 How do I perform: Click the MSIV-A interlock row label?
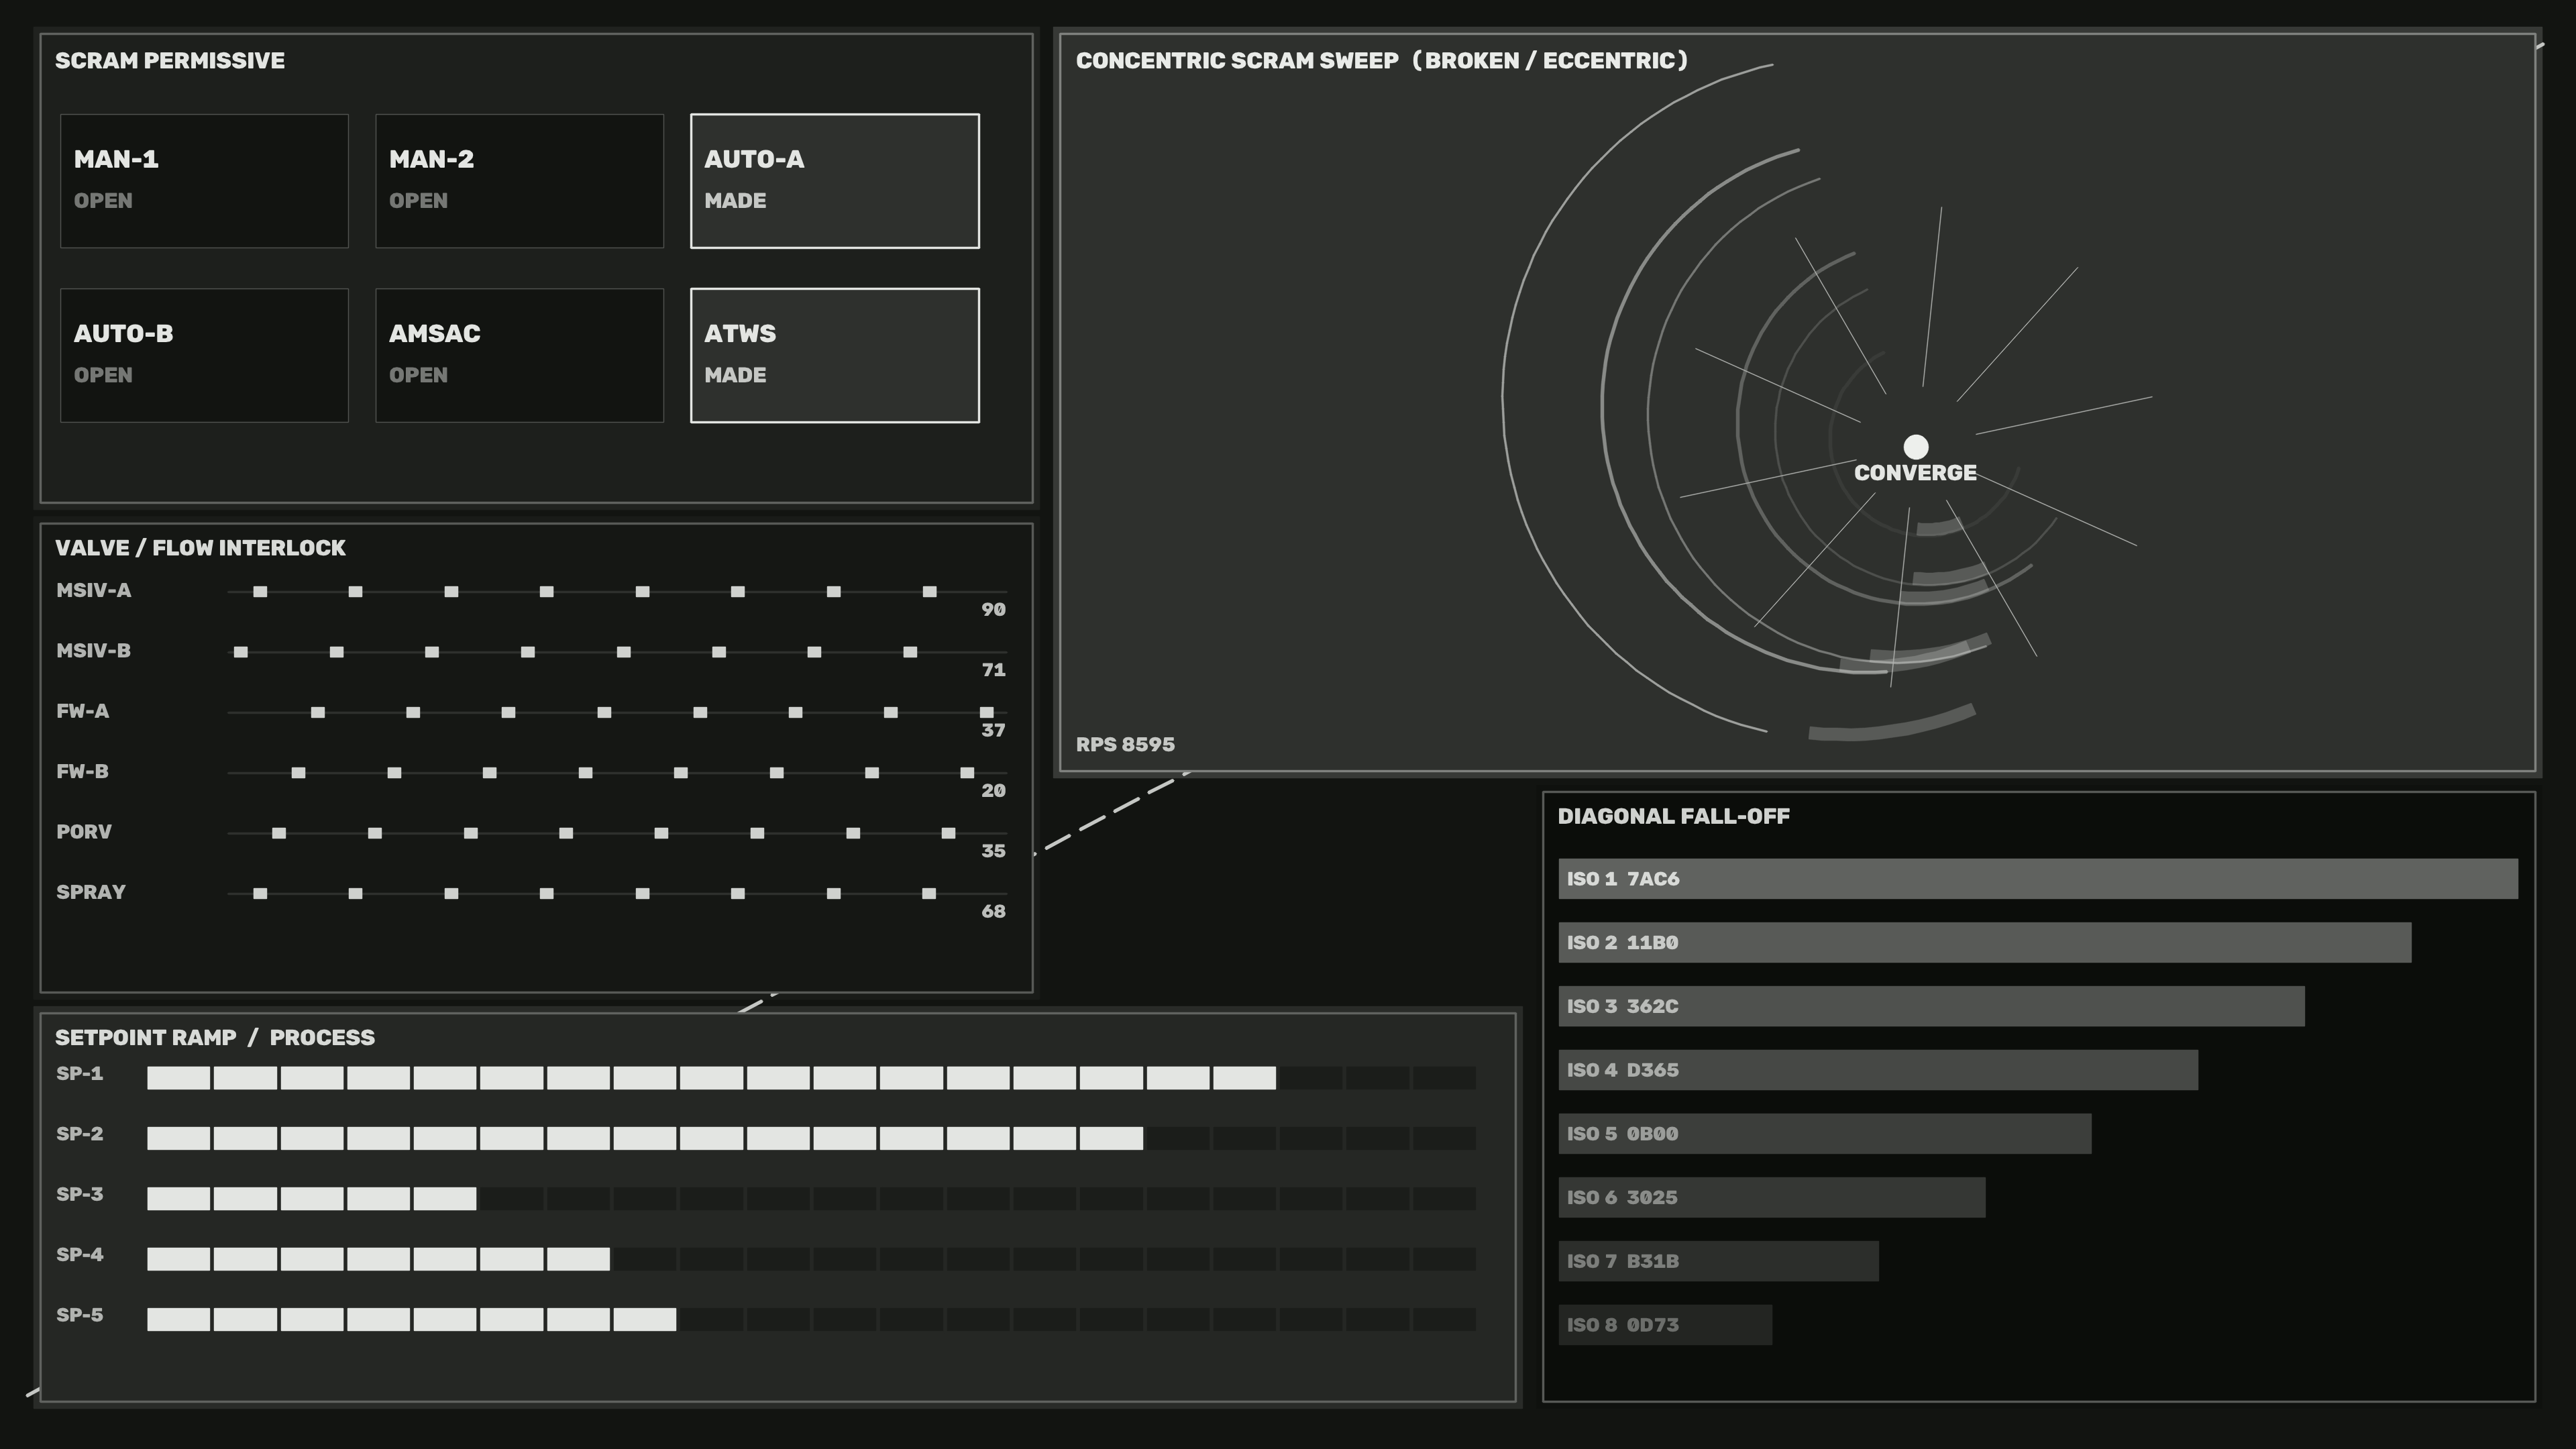tap(93, 590)
